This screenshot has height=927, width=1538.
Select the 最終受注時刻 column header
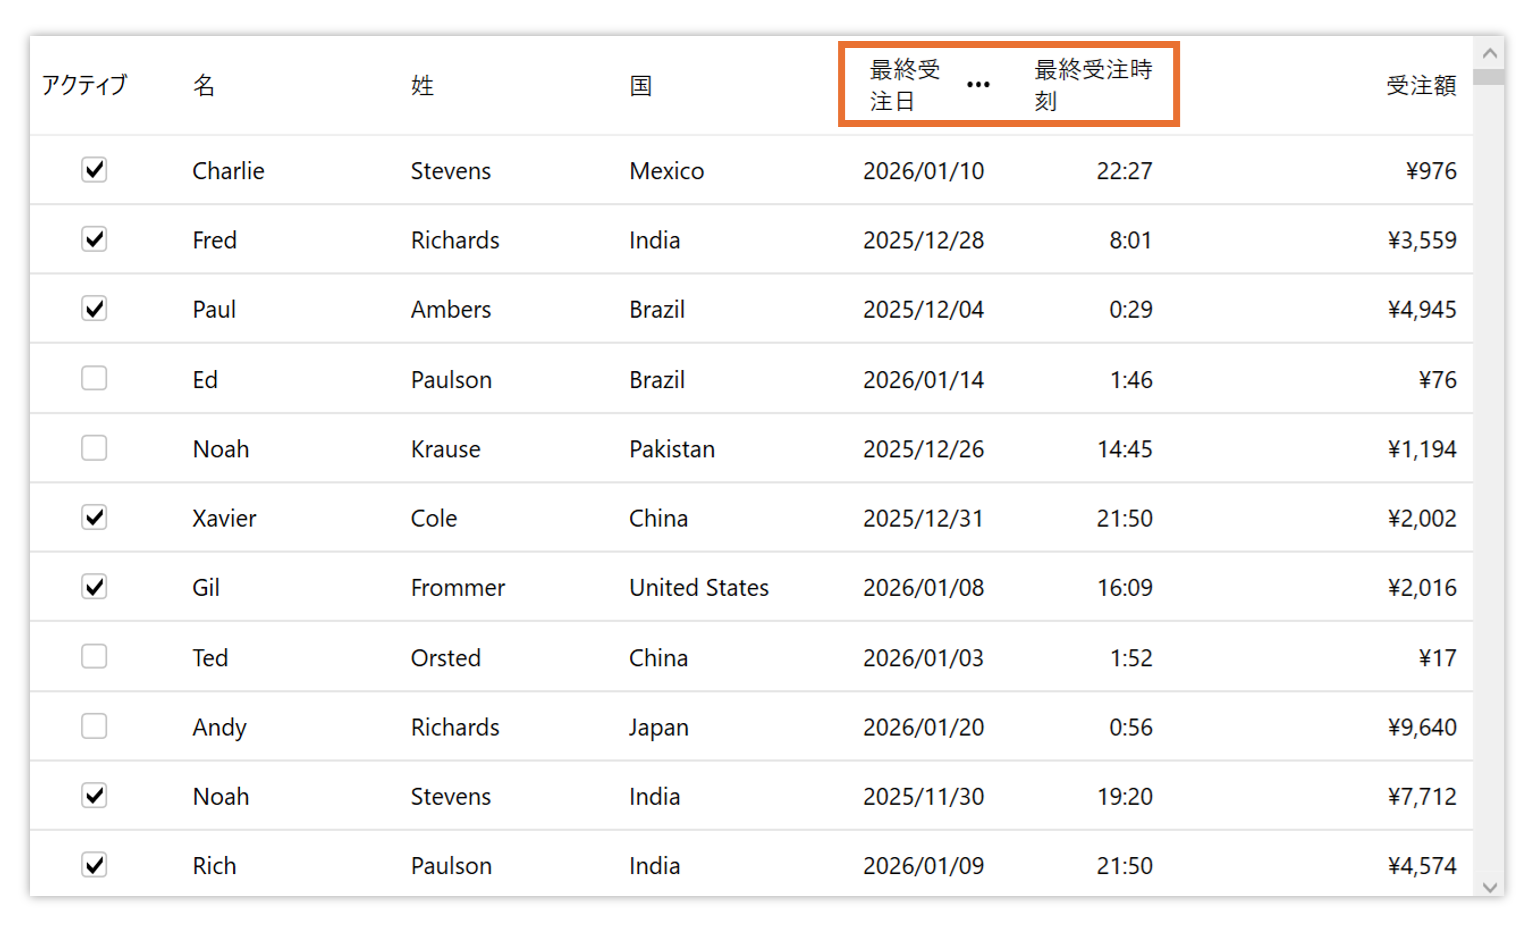coord(1092,85)
